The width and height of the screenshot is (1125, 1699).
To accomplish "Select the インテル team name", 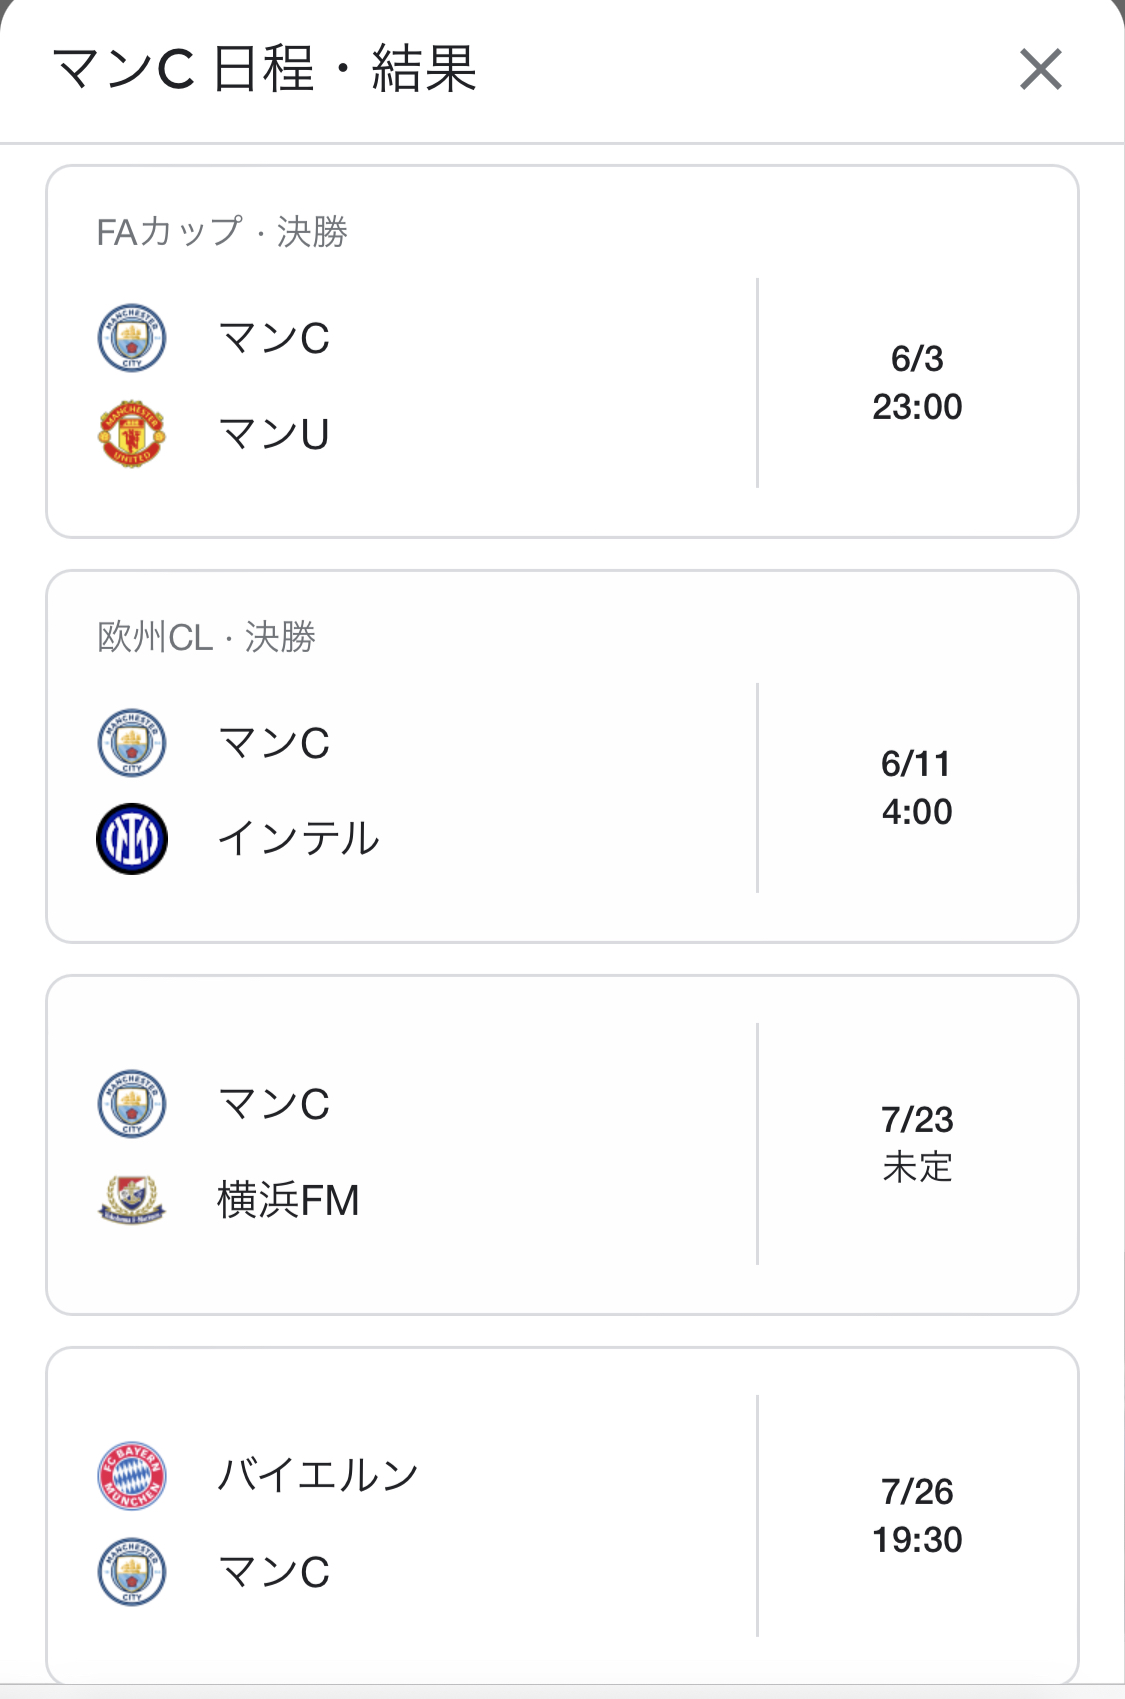I will tap(298, 839).
